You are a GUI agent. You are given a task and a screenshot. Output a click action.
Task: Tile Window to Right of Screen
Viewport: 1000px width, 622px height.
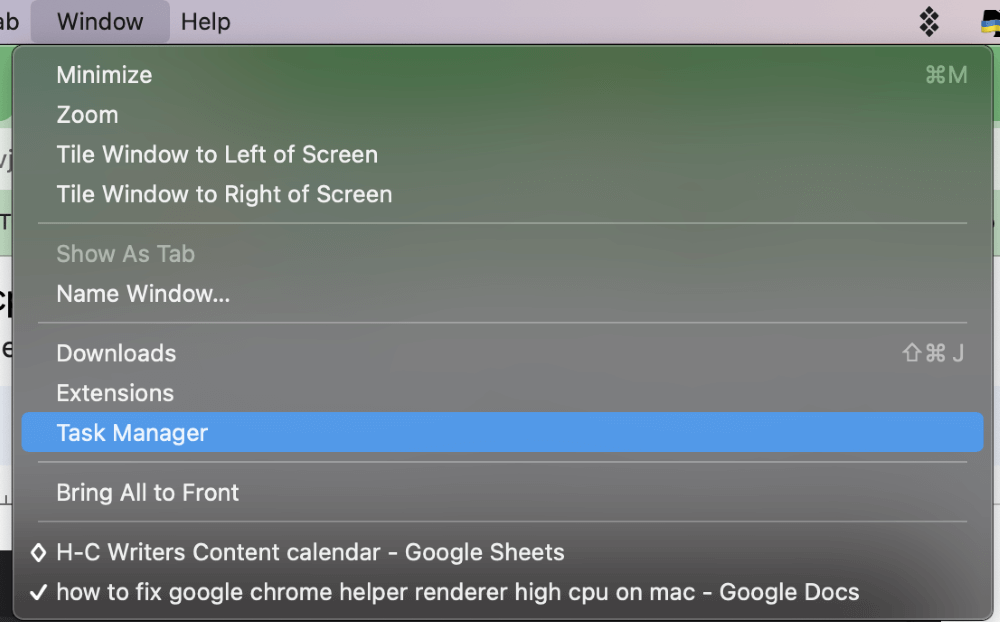tap(224, 194)
